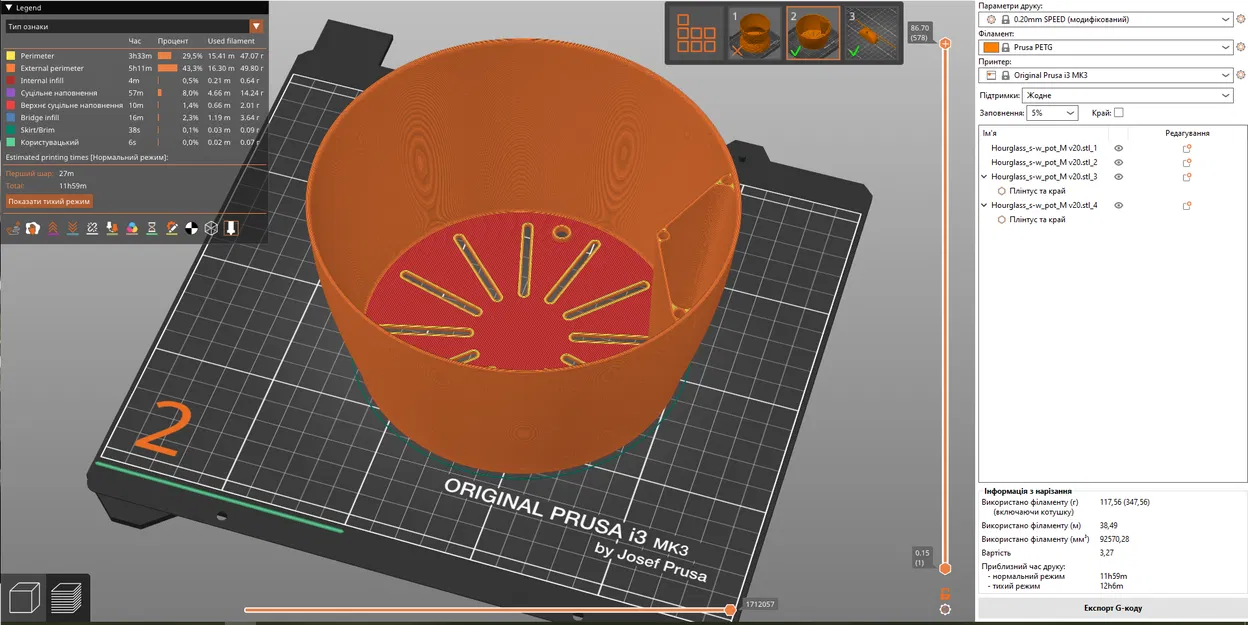Toggle visibility eye for Hourglass_s-w_pot_M v20.stl_3
This screenshot has height=625, width=1248.
1119,177
